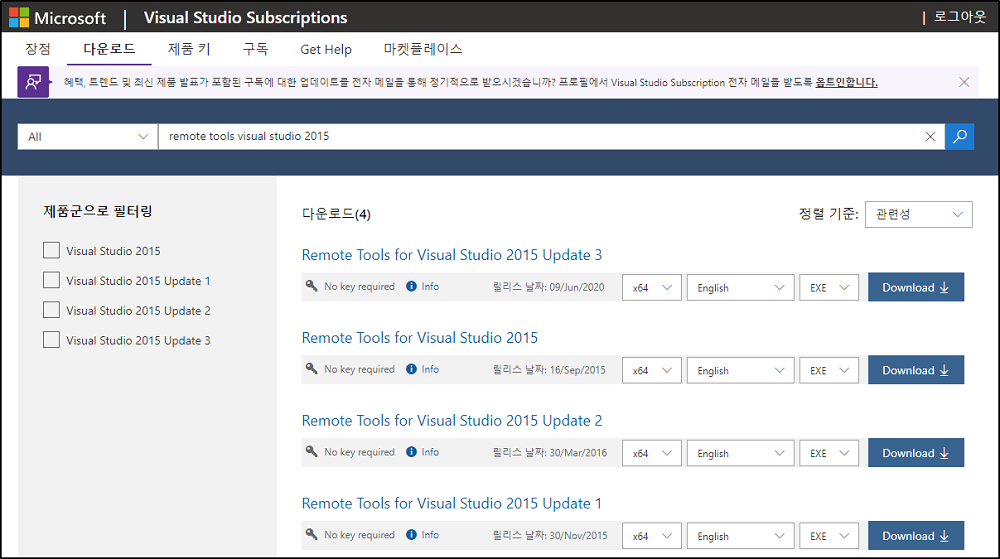Open the All category dropdown

(87, 136)
